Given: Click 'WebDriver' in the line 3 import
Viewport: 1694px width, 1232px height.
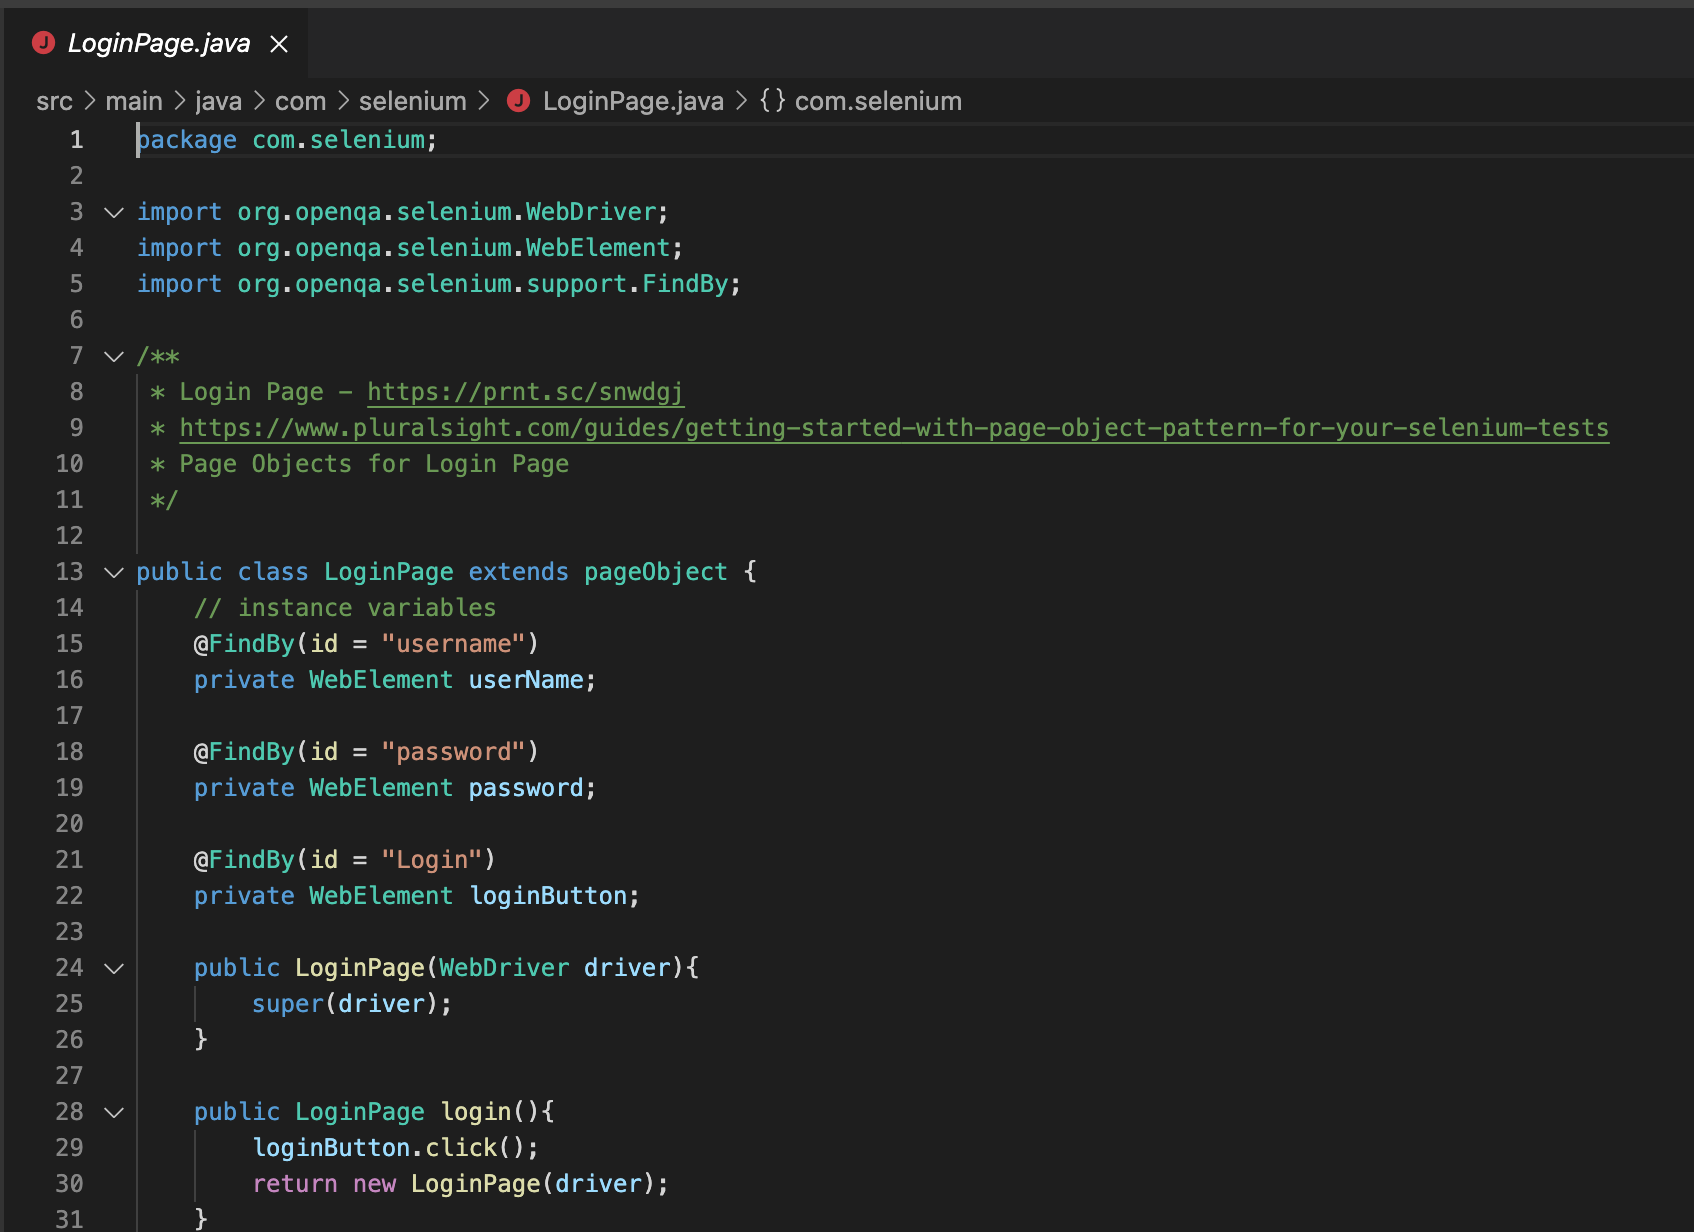Looking at the screenshot, I should (590, 212).
